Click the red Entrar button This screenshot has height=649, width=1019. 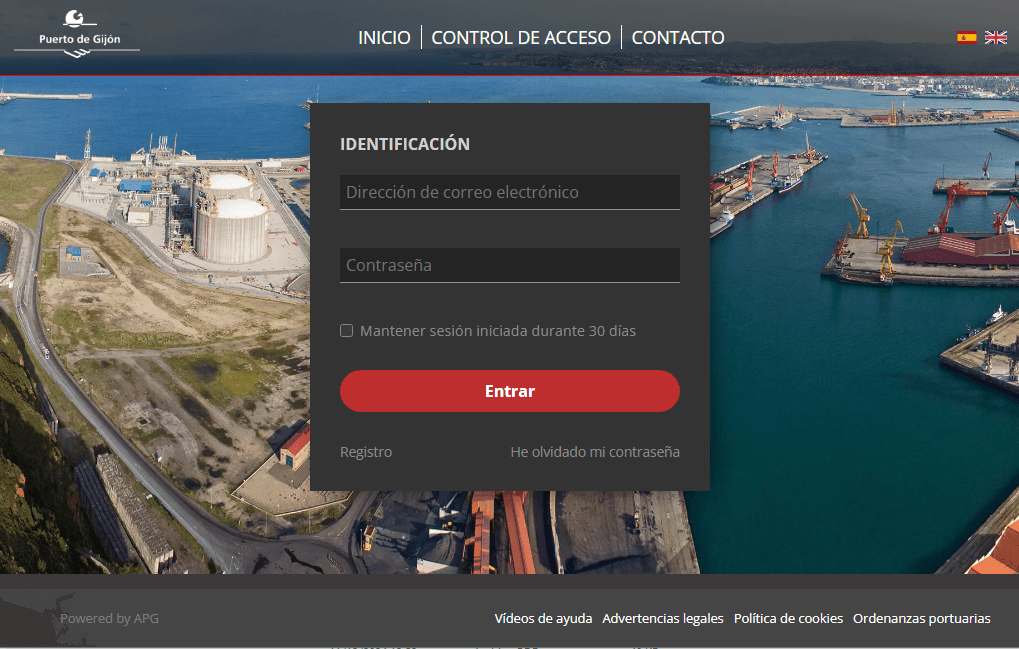pyautogui.click(x=510, y=391)
